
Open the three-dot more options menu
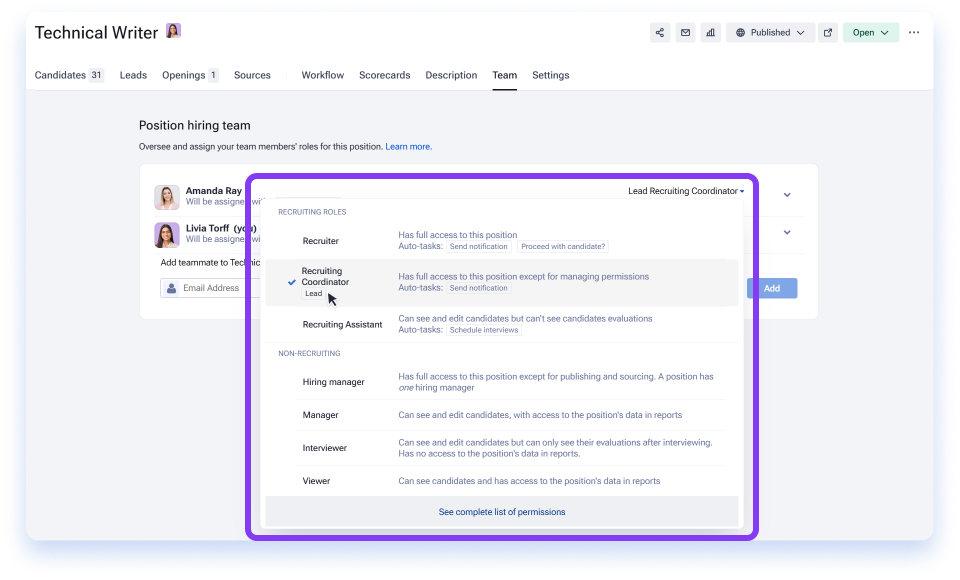pyautogui.click(x=913, y=32)
